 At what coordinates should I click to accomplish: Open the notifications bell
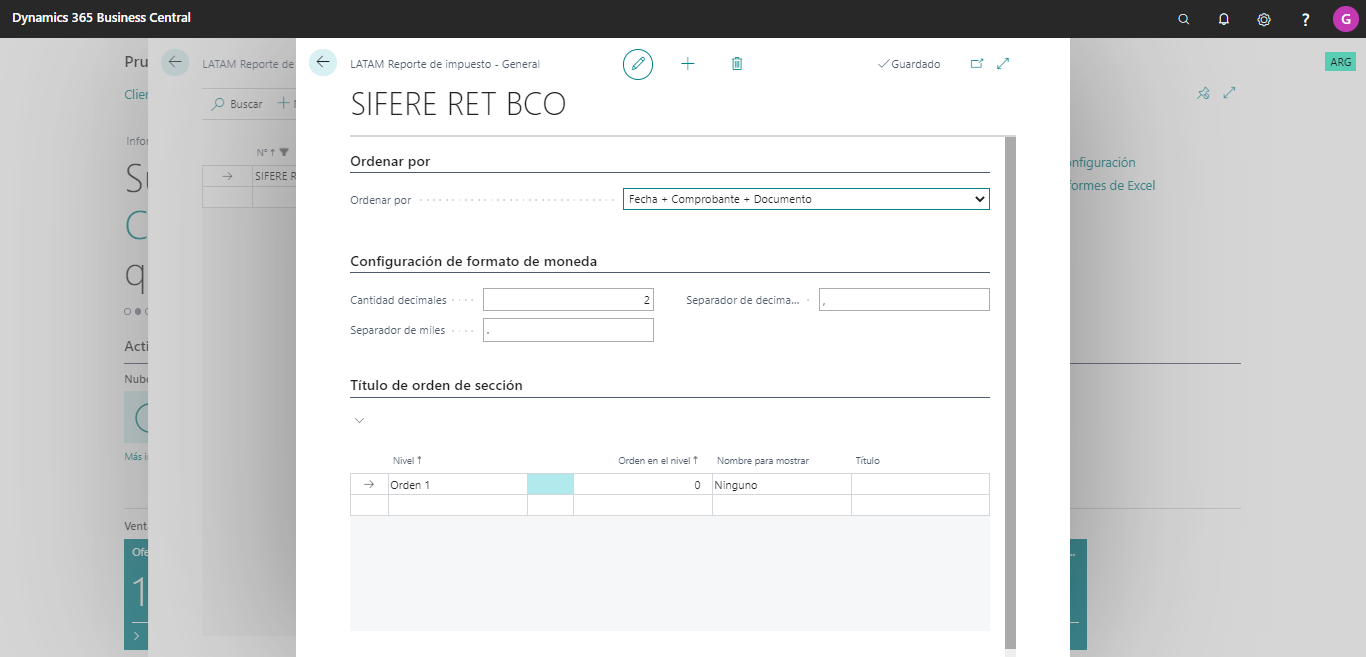(1224, 19)
